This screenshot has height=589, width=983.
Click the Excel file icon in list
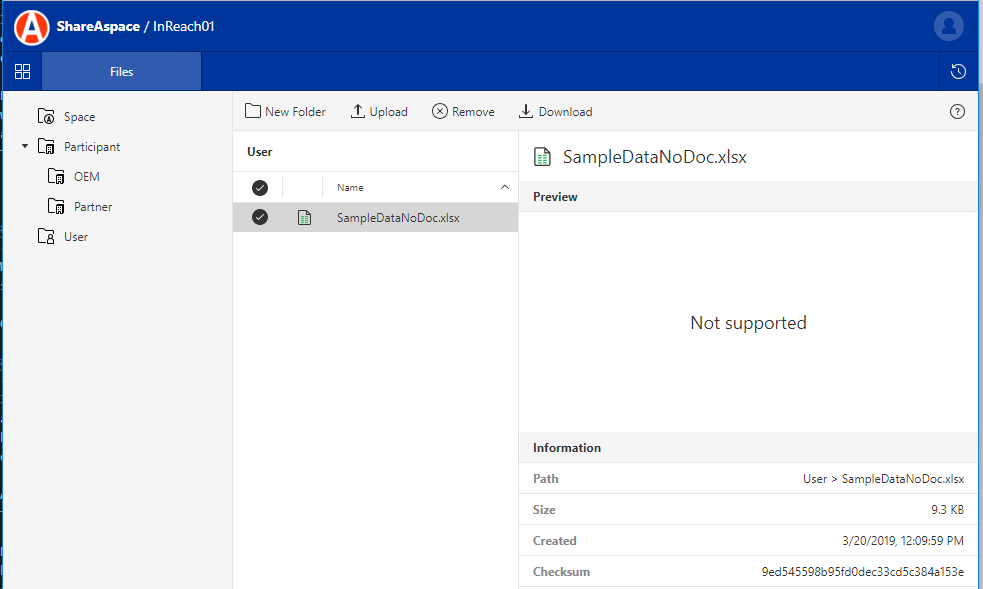[304, 218]
